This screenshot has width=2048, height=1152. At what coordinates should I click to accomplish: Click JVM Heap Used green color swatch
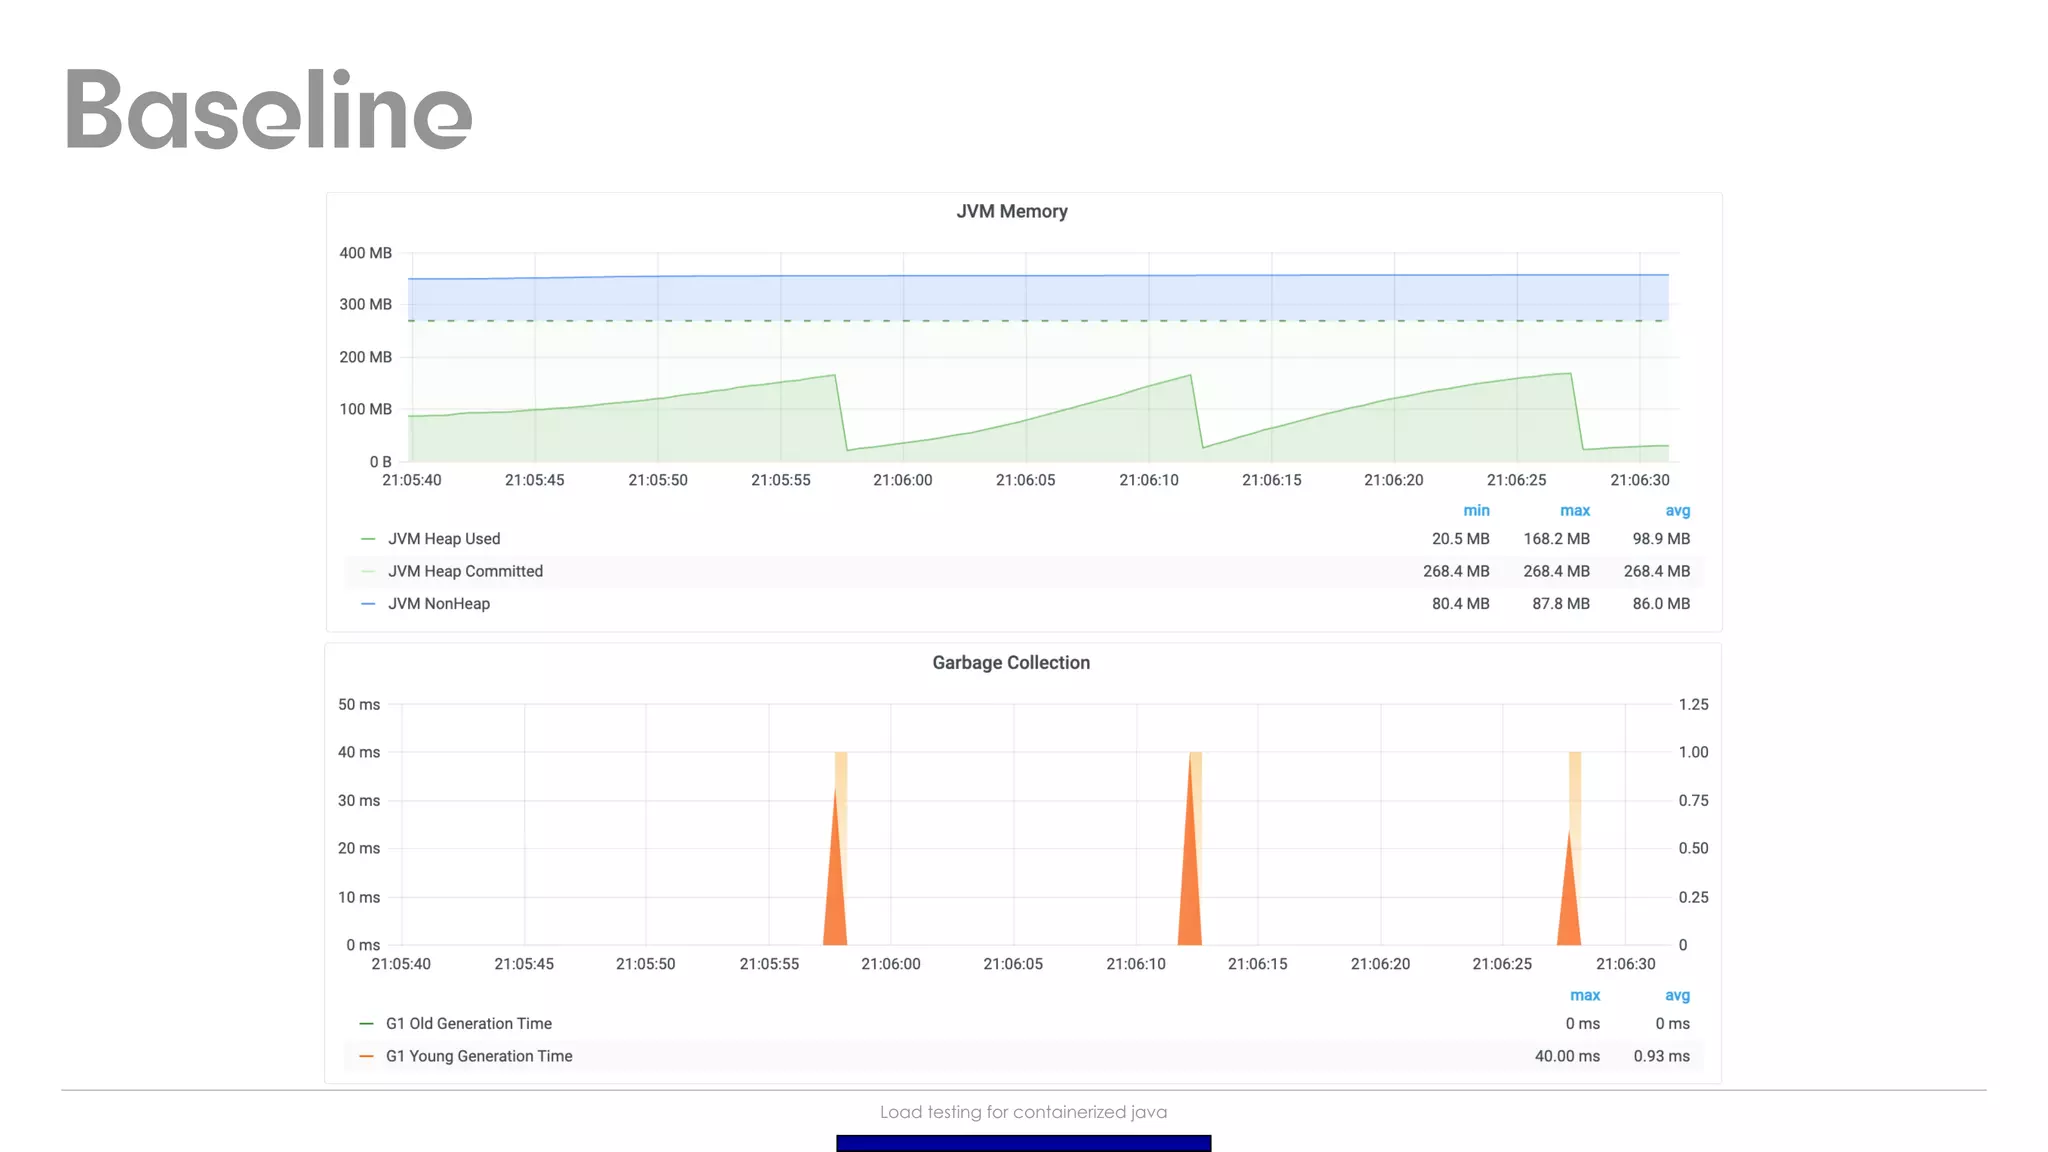click(x=368, y=539)
